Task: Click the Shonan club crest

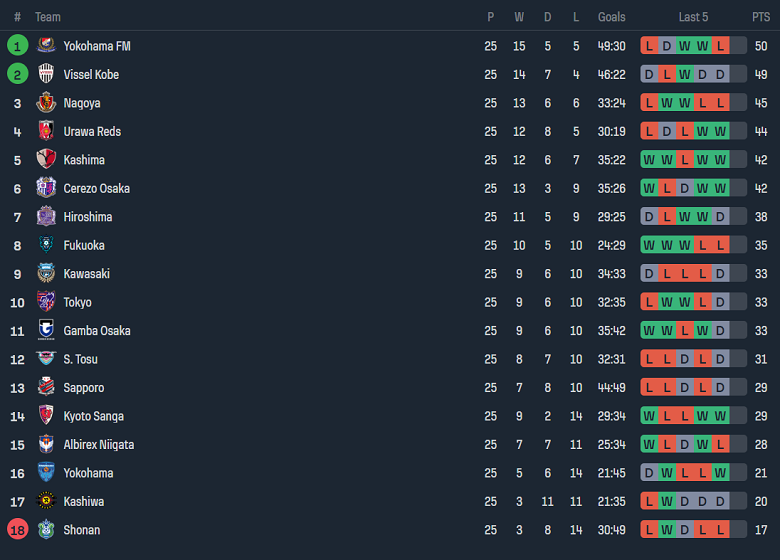Action: [46, 530]
